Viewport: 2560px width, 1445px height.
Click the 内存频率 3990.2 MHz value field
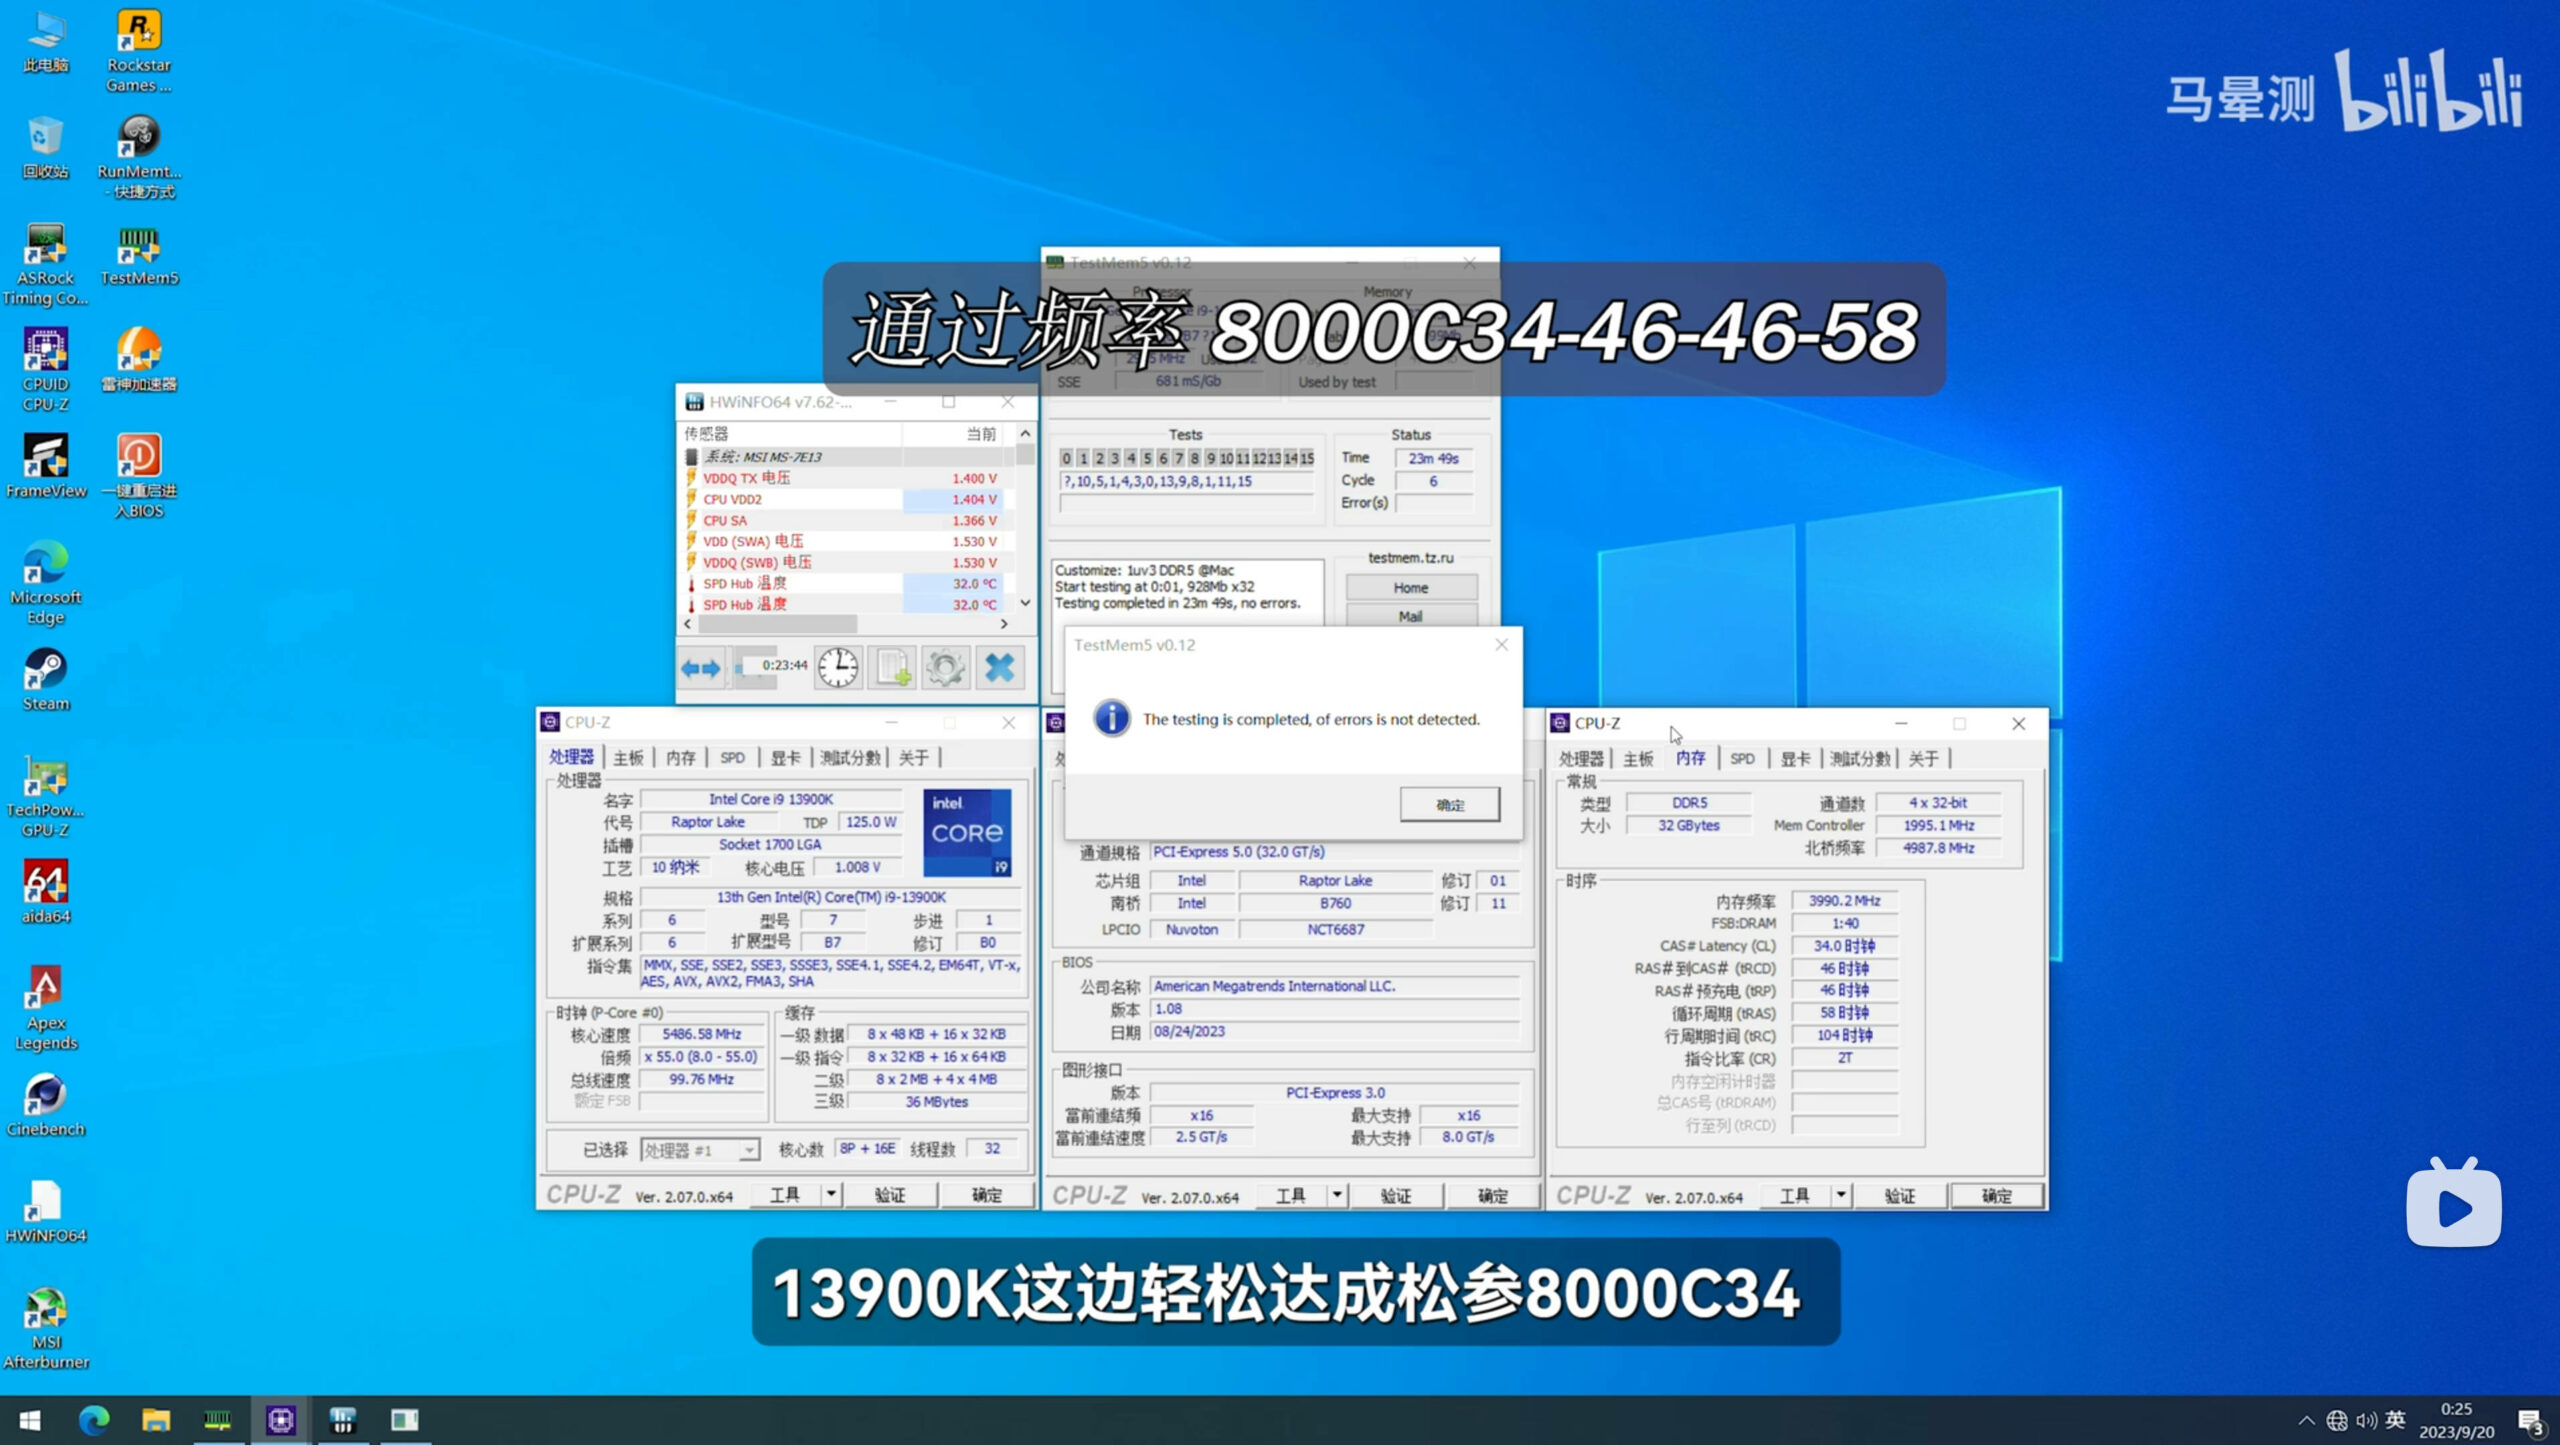(1844, 900)
